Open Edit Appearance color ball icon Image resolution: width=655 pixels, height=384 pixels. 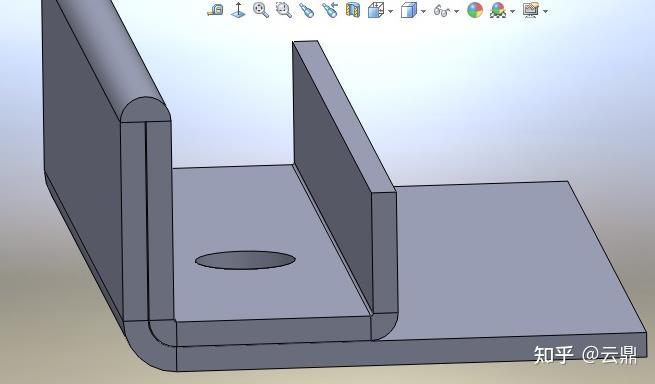[475, 10]
